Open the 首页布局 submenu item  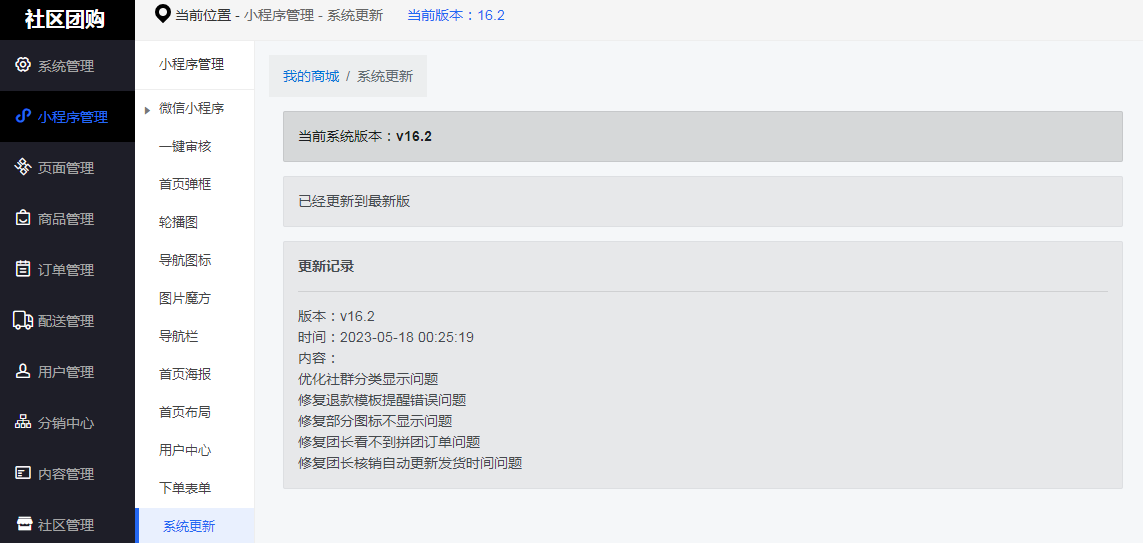coord(185,412)
